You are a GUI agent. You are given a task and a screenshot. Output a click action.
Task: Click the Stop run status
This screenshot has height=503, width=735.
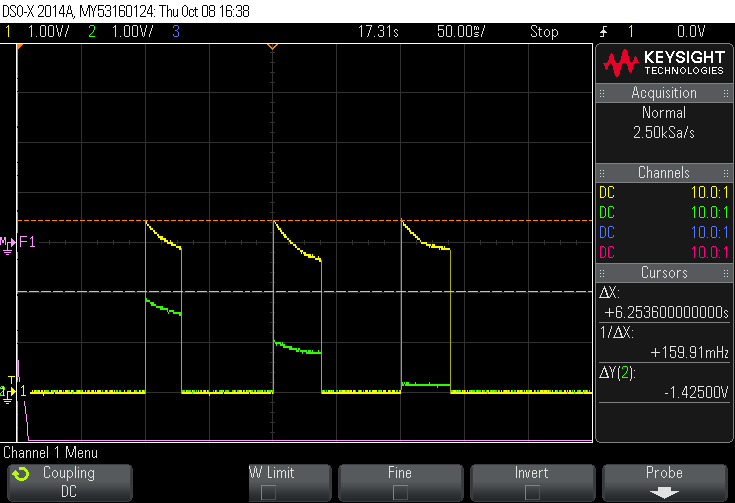tap(544, 32)
